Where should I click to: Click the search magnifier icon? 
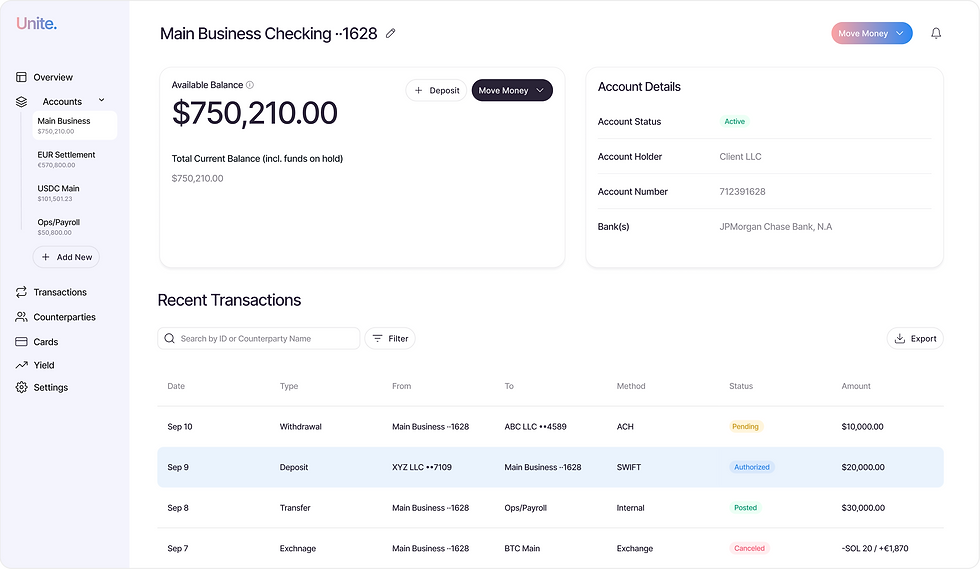coord(169,338)
